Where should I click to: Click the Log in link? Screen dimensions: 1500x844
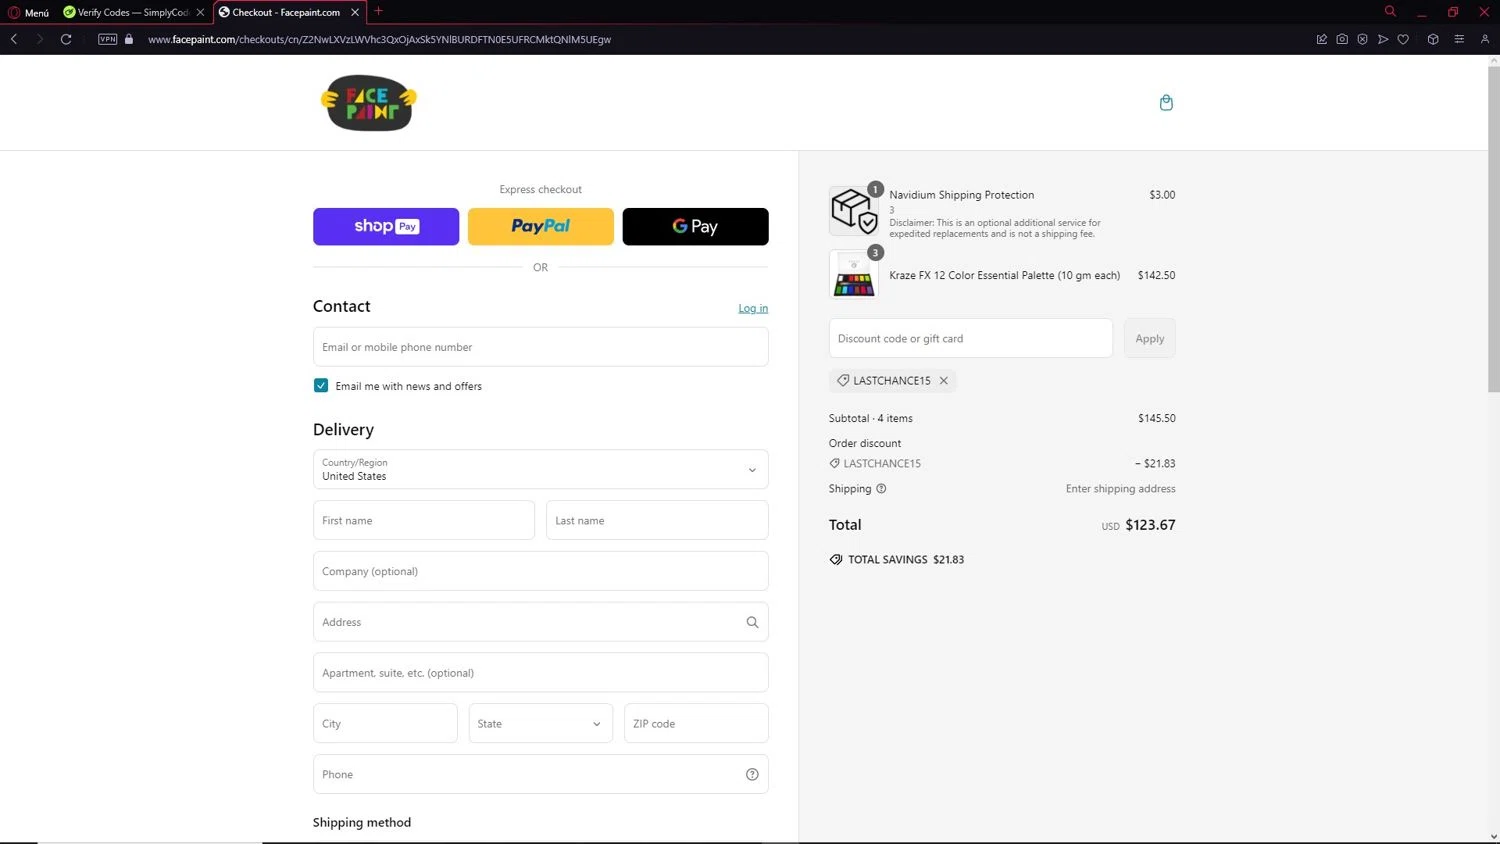coord(753,308)
